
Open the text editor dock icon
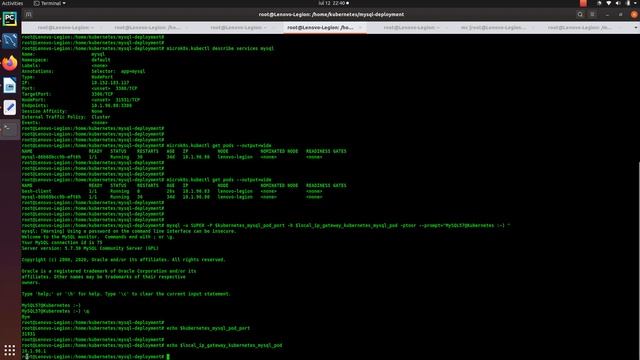tap(10, 107)
